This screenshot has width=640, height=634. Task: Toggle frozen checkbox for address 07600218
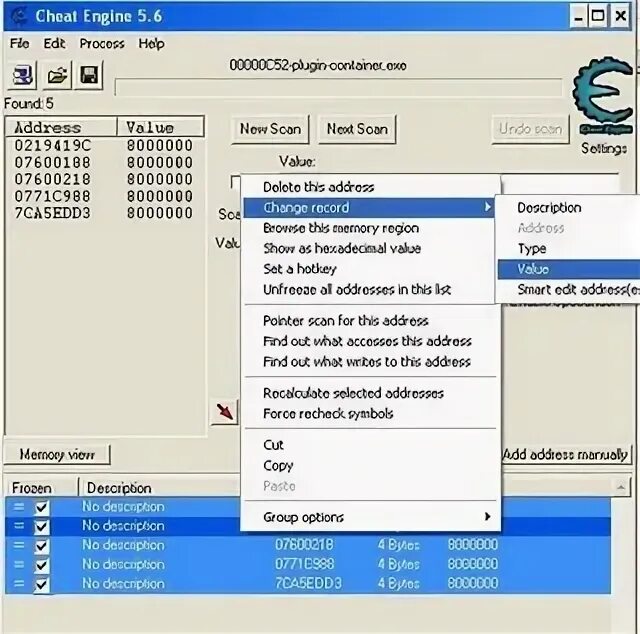[42, 546]
